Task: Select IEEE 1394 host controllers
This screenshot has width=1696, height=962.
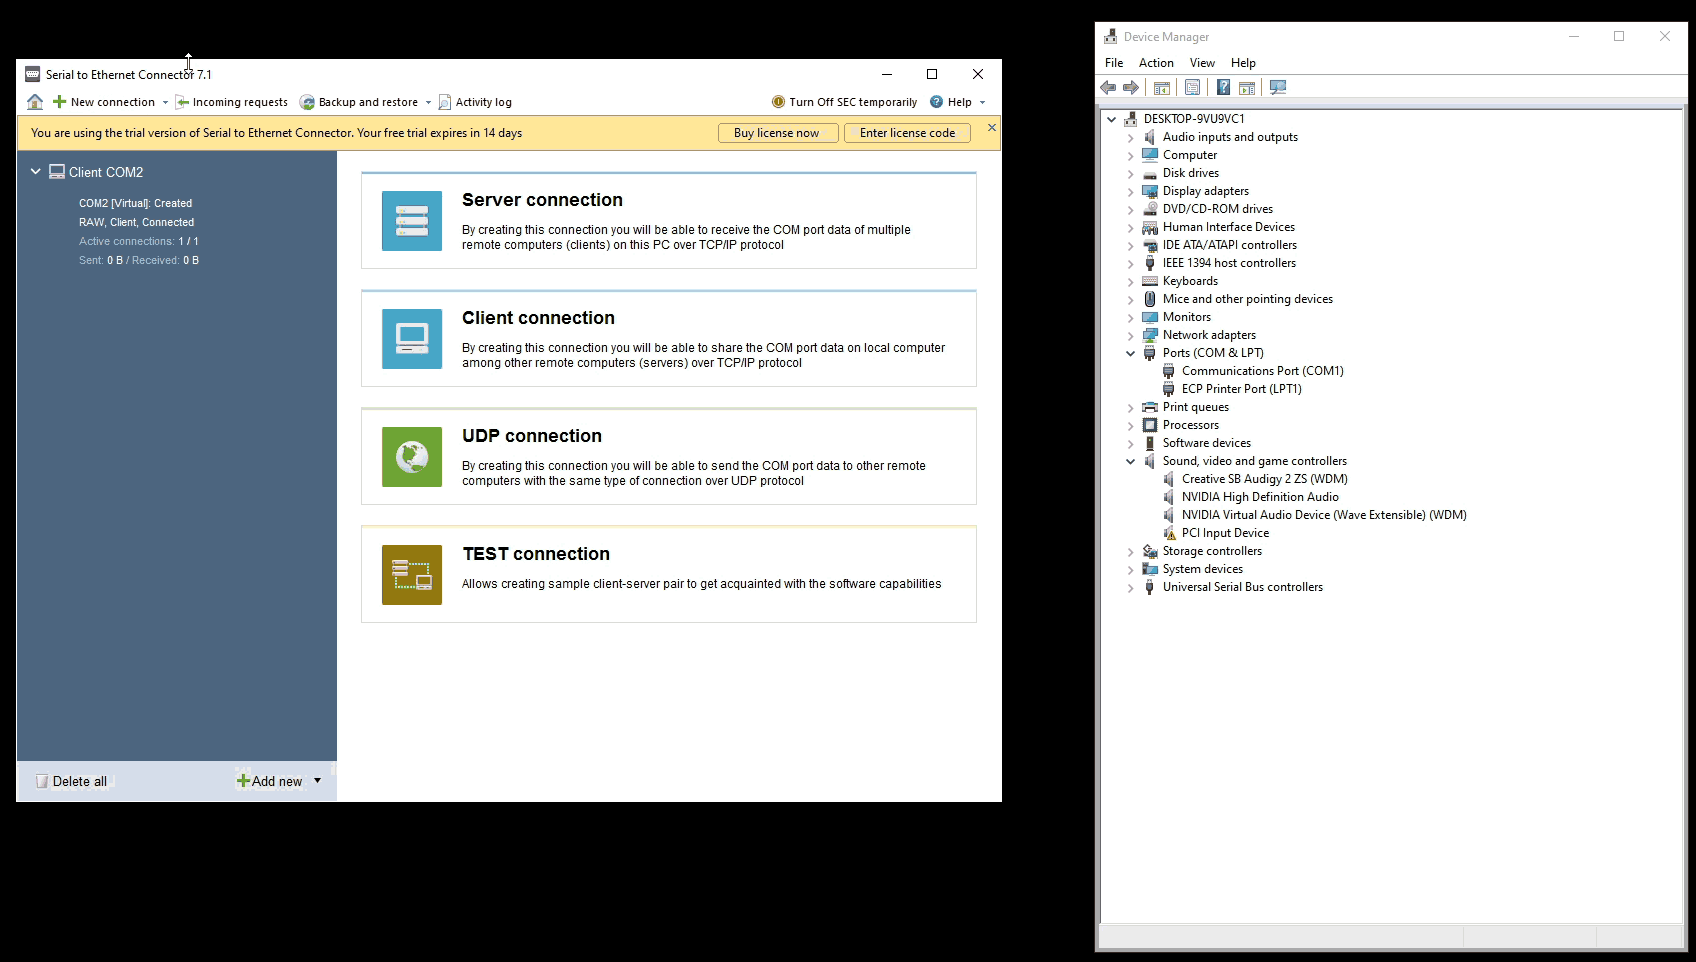Action: pos(1229,263)
